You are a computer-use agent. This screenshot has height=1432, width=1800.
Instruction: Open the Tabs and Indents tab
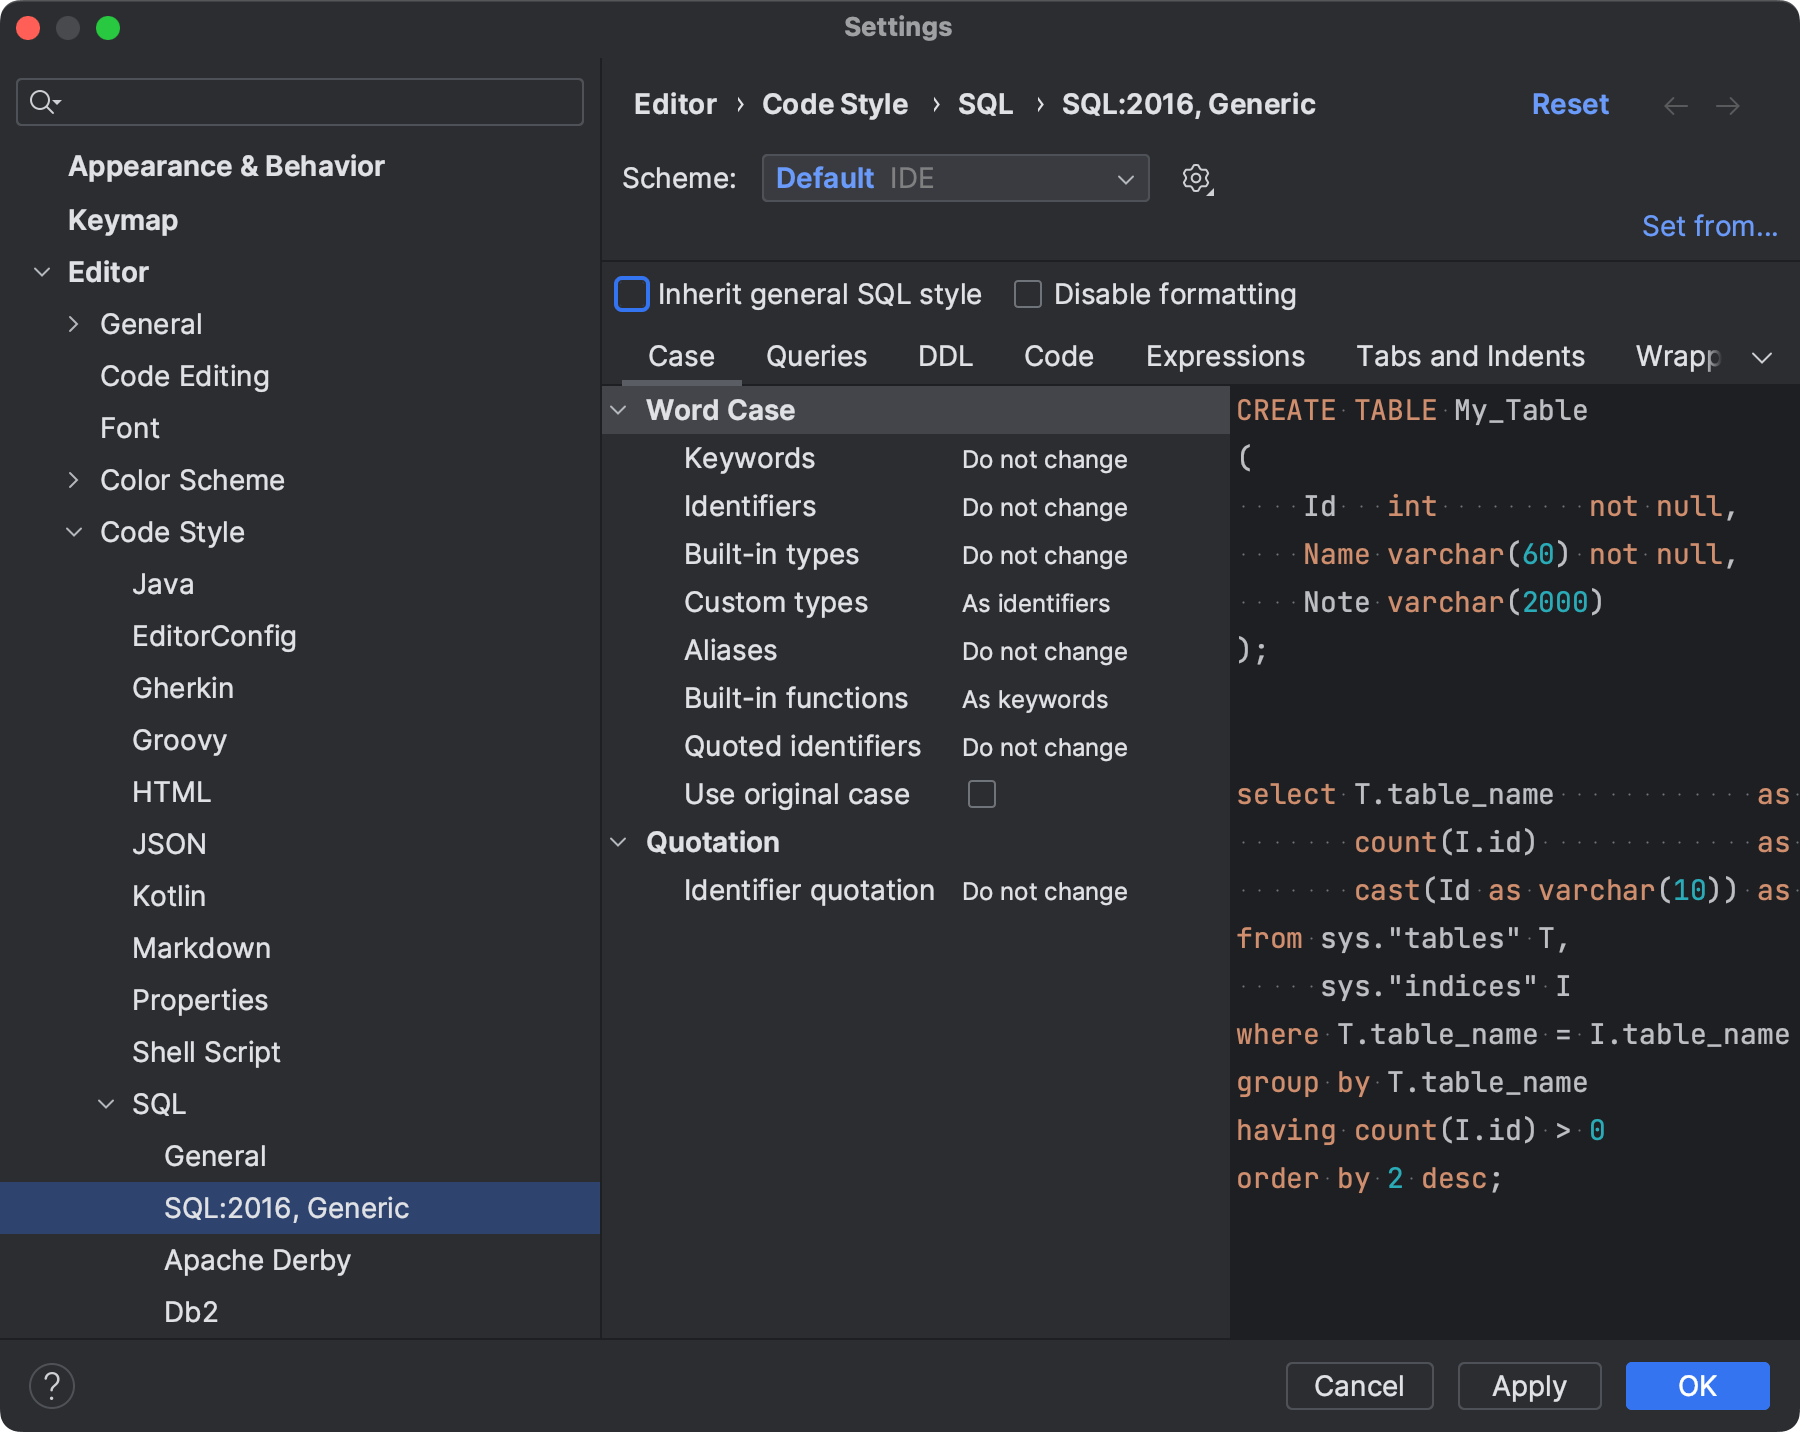click(x=1470, y=356)
